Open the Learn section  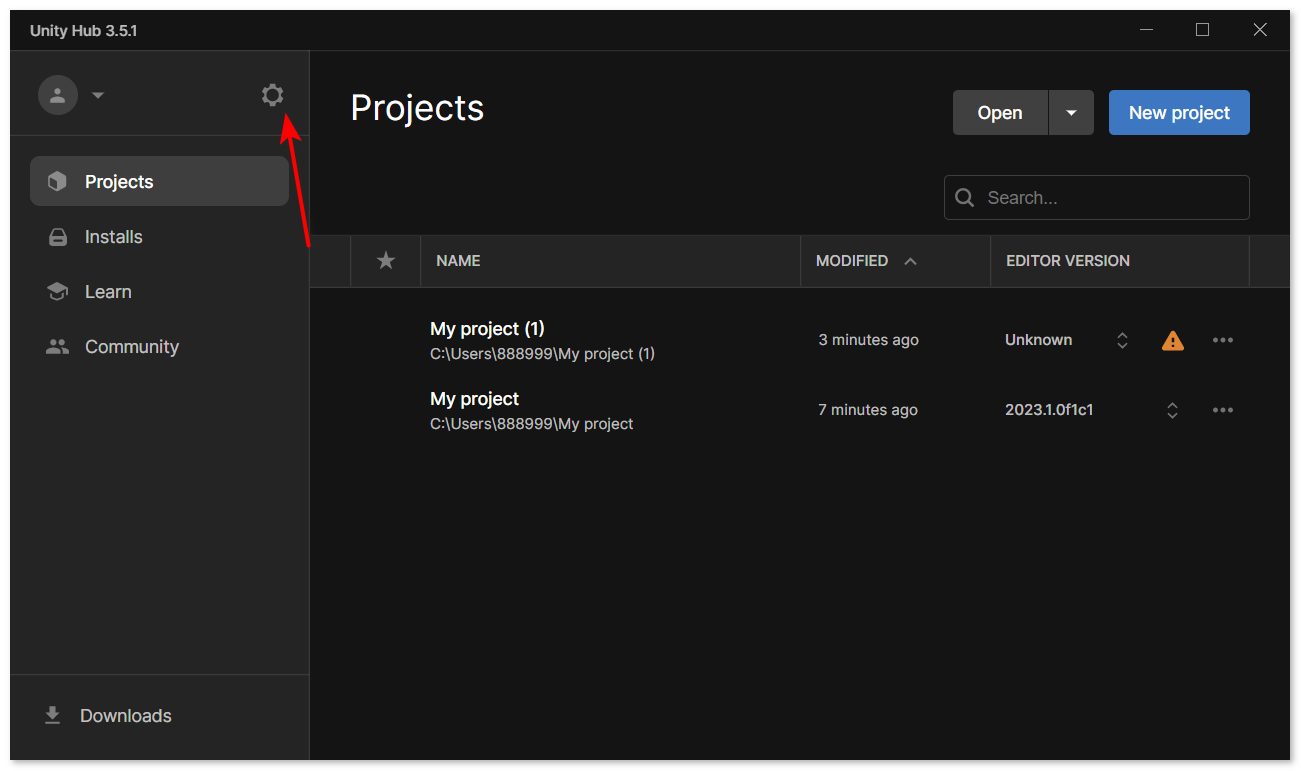point(159,292)
